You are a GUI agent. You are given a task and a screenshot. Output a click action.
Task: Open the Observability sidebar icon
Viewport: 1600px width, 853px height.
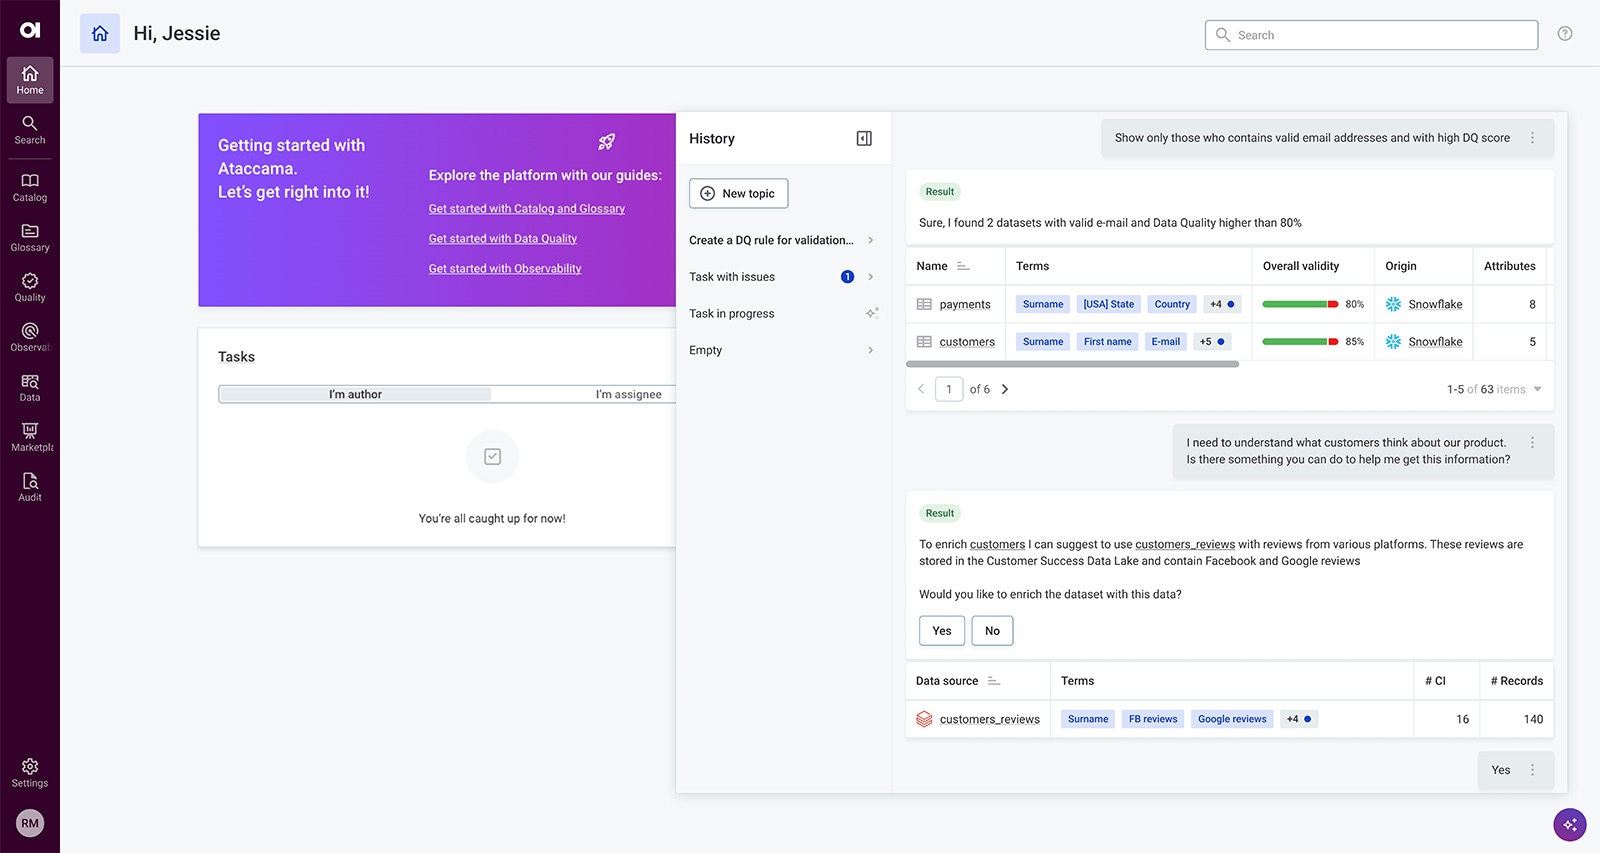30,337
